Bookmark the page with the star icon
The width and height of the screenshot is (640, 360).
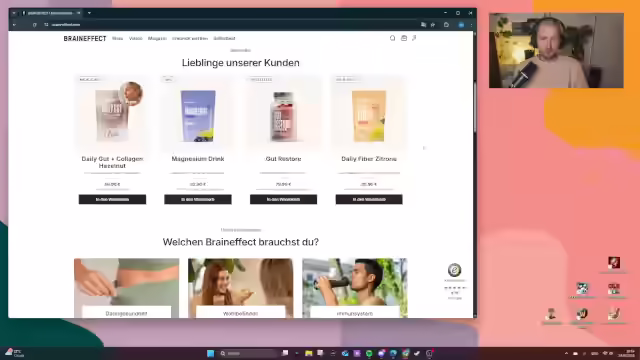click(433, 25)
